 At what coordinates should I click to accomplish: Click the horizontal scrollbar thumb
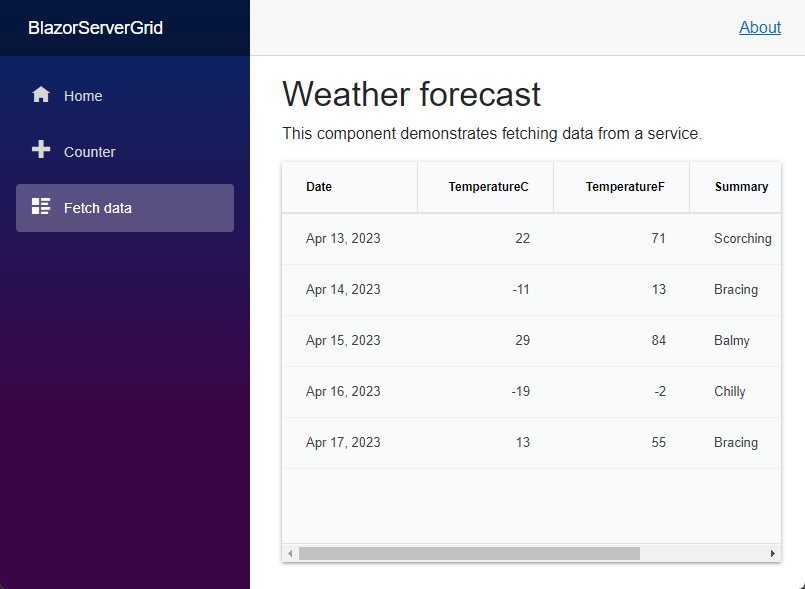pos(469,554)
